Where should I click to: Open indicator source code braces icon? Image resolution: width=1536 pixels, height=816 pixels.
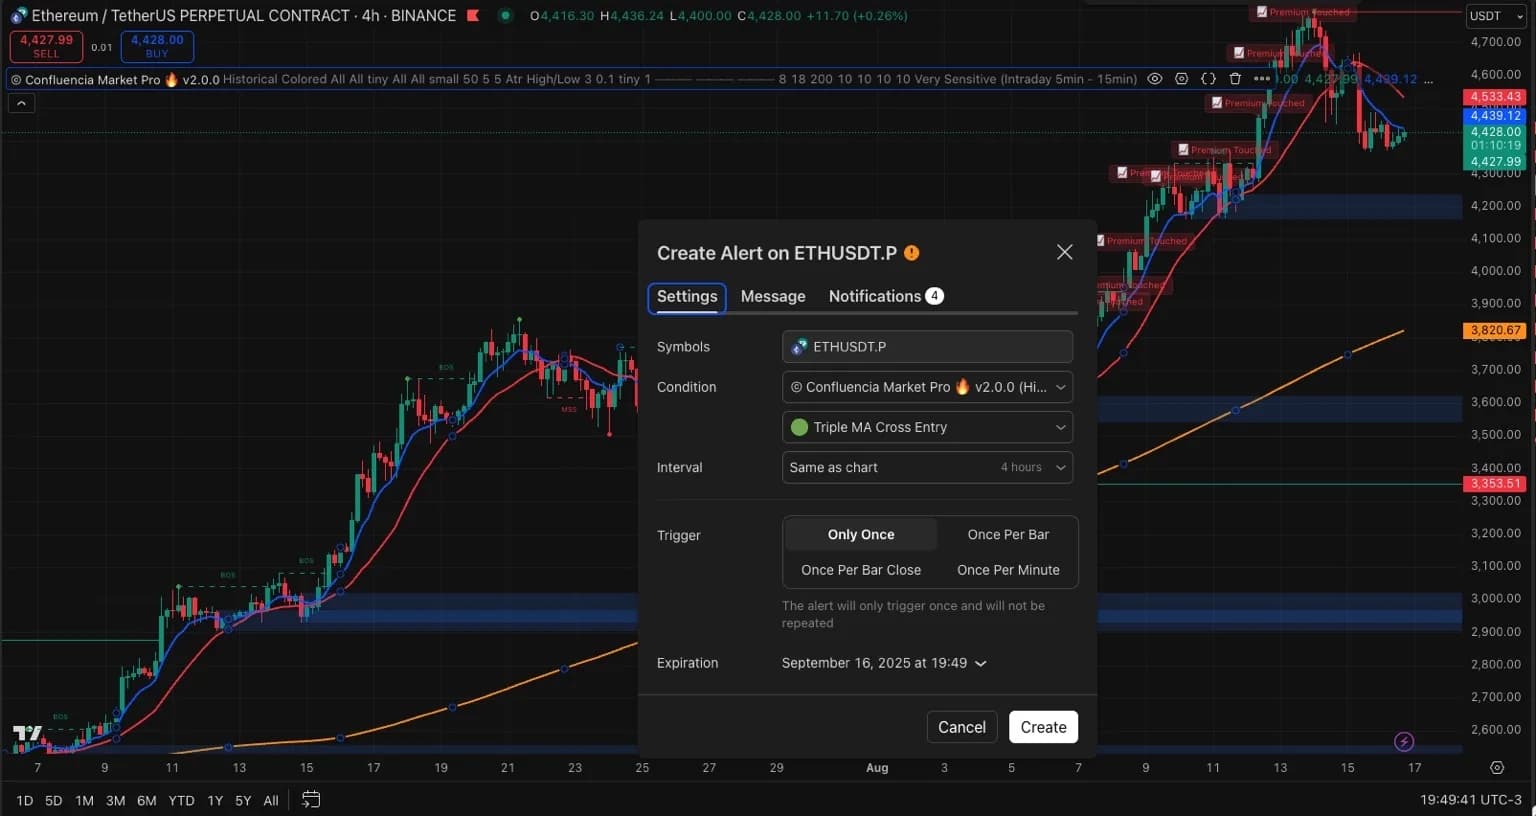pyautogui.click(x=1208, y=79)
